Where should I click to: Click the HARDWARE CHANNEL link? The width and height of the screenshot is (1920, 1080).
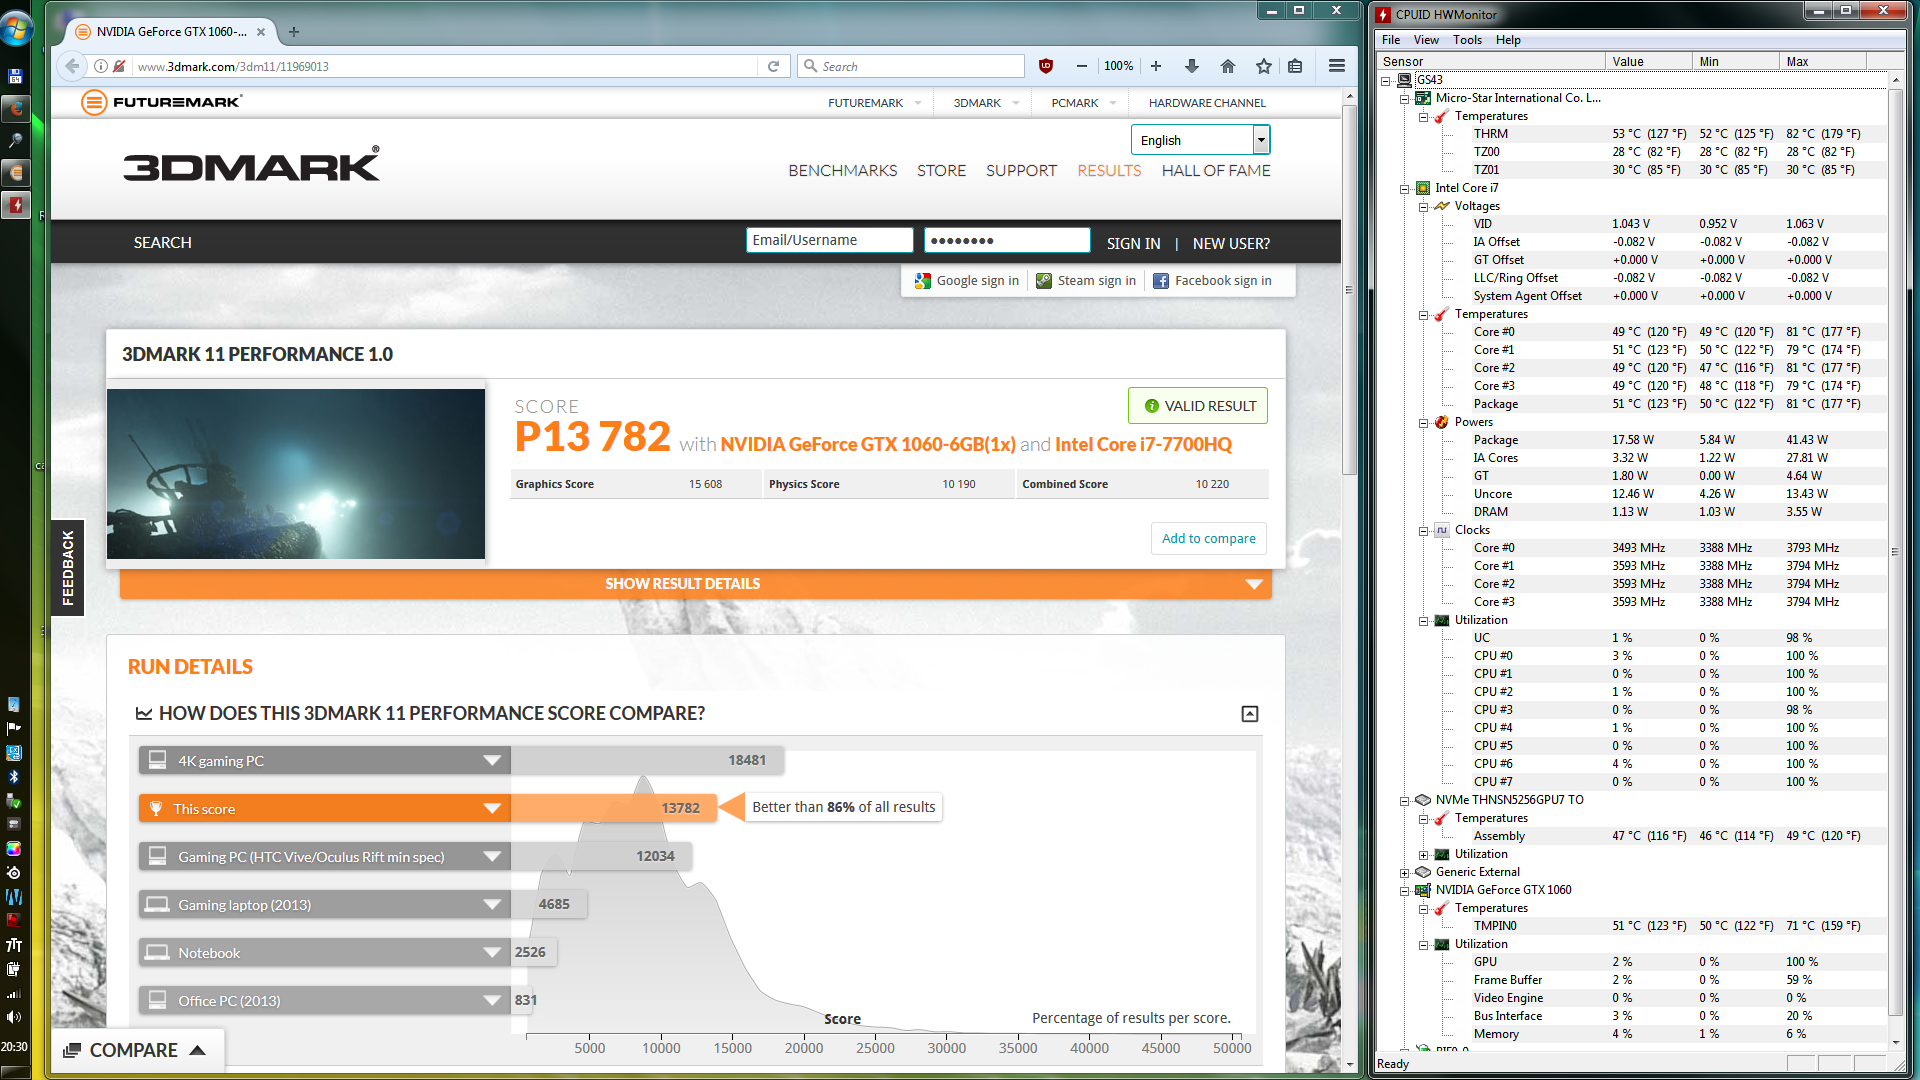1207,103
